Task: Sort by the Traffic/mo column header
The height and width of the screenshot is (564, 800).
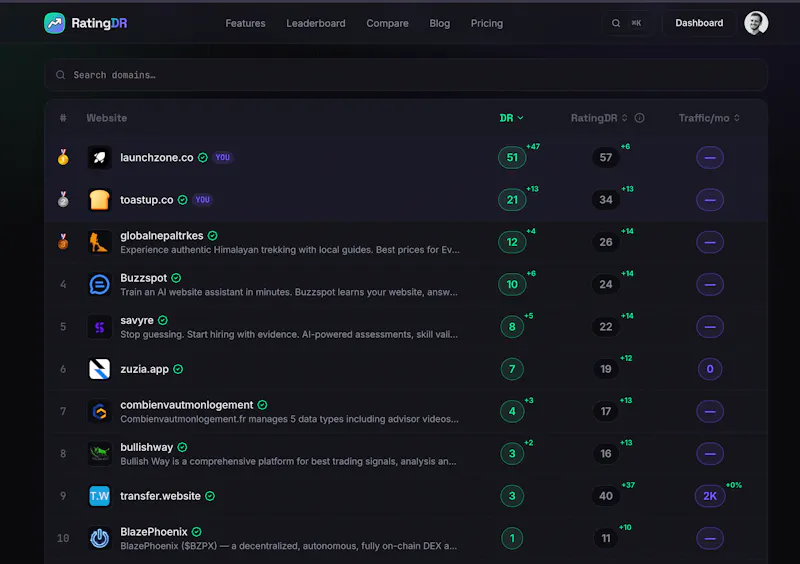Action: (709, 118)
